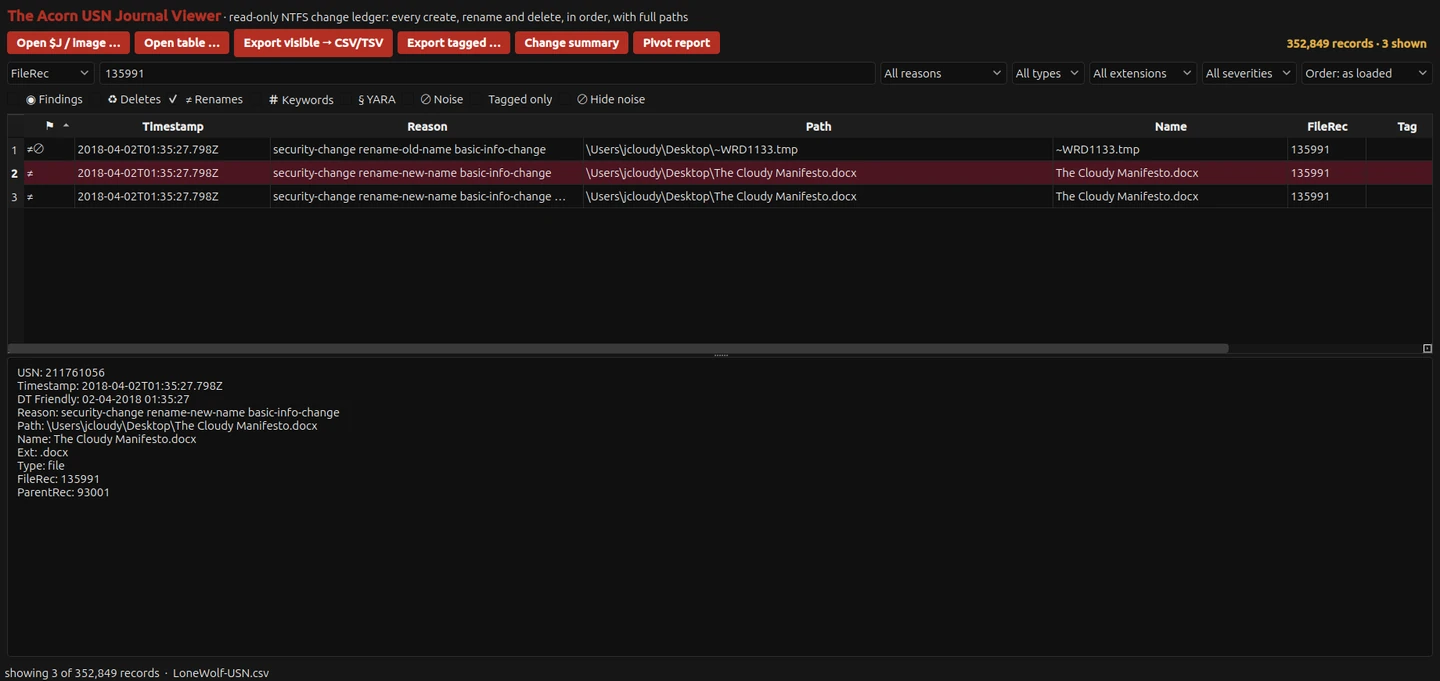The width and height of the screenshot is (1440, 681).
Task: Open the Pivot report
Action: [x=676, y=43]
